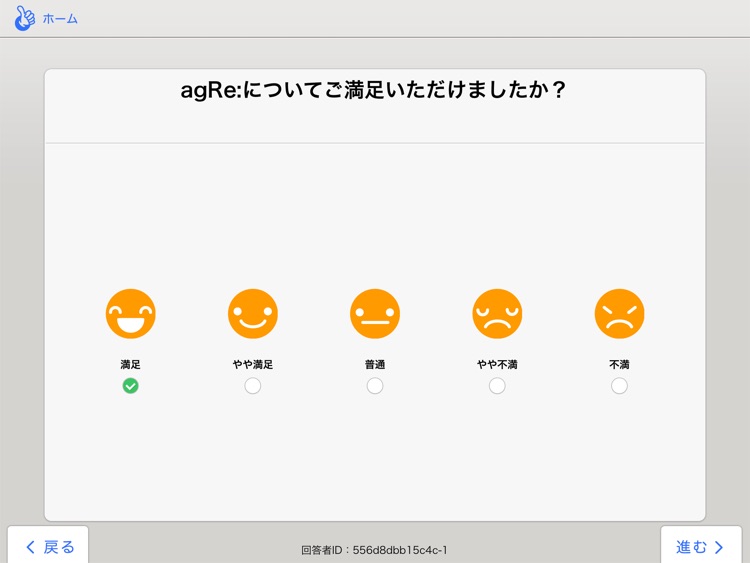Image resolution: width=750 pixels, height=563 pixels.
Task: Select the laughing 満足 face icon
Action: [x=131, y=314]
